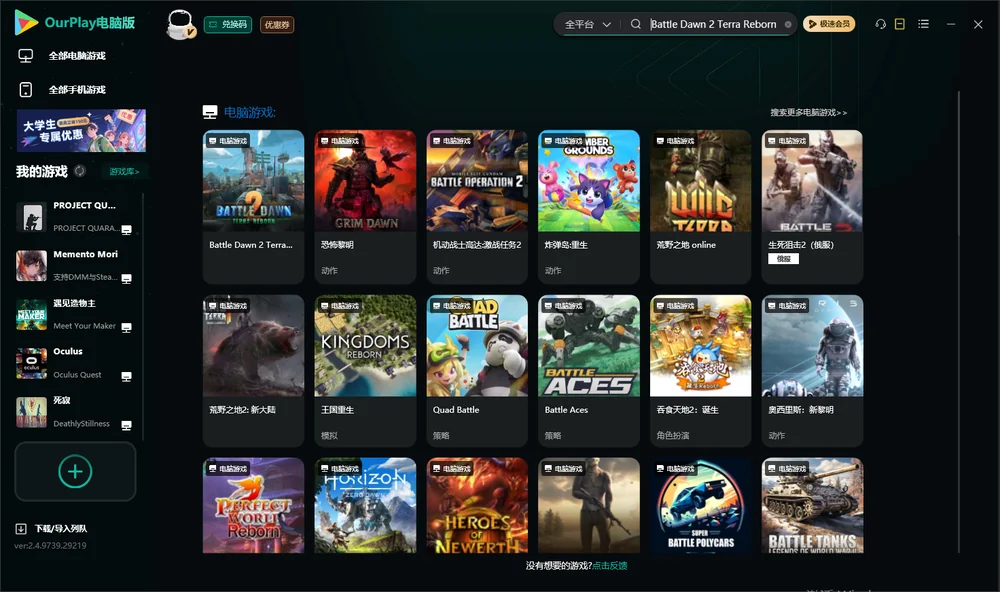
Task: Open the 游戏库> link
Action: (124, 172)
